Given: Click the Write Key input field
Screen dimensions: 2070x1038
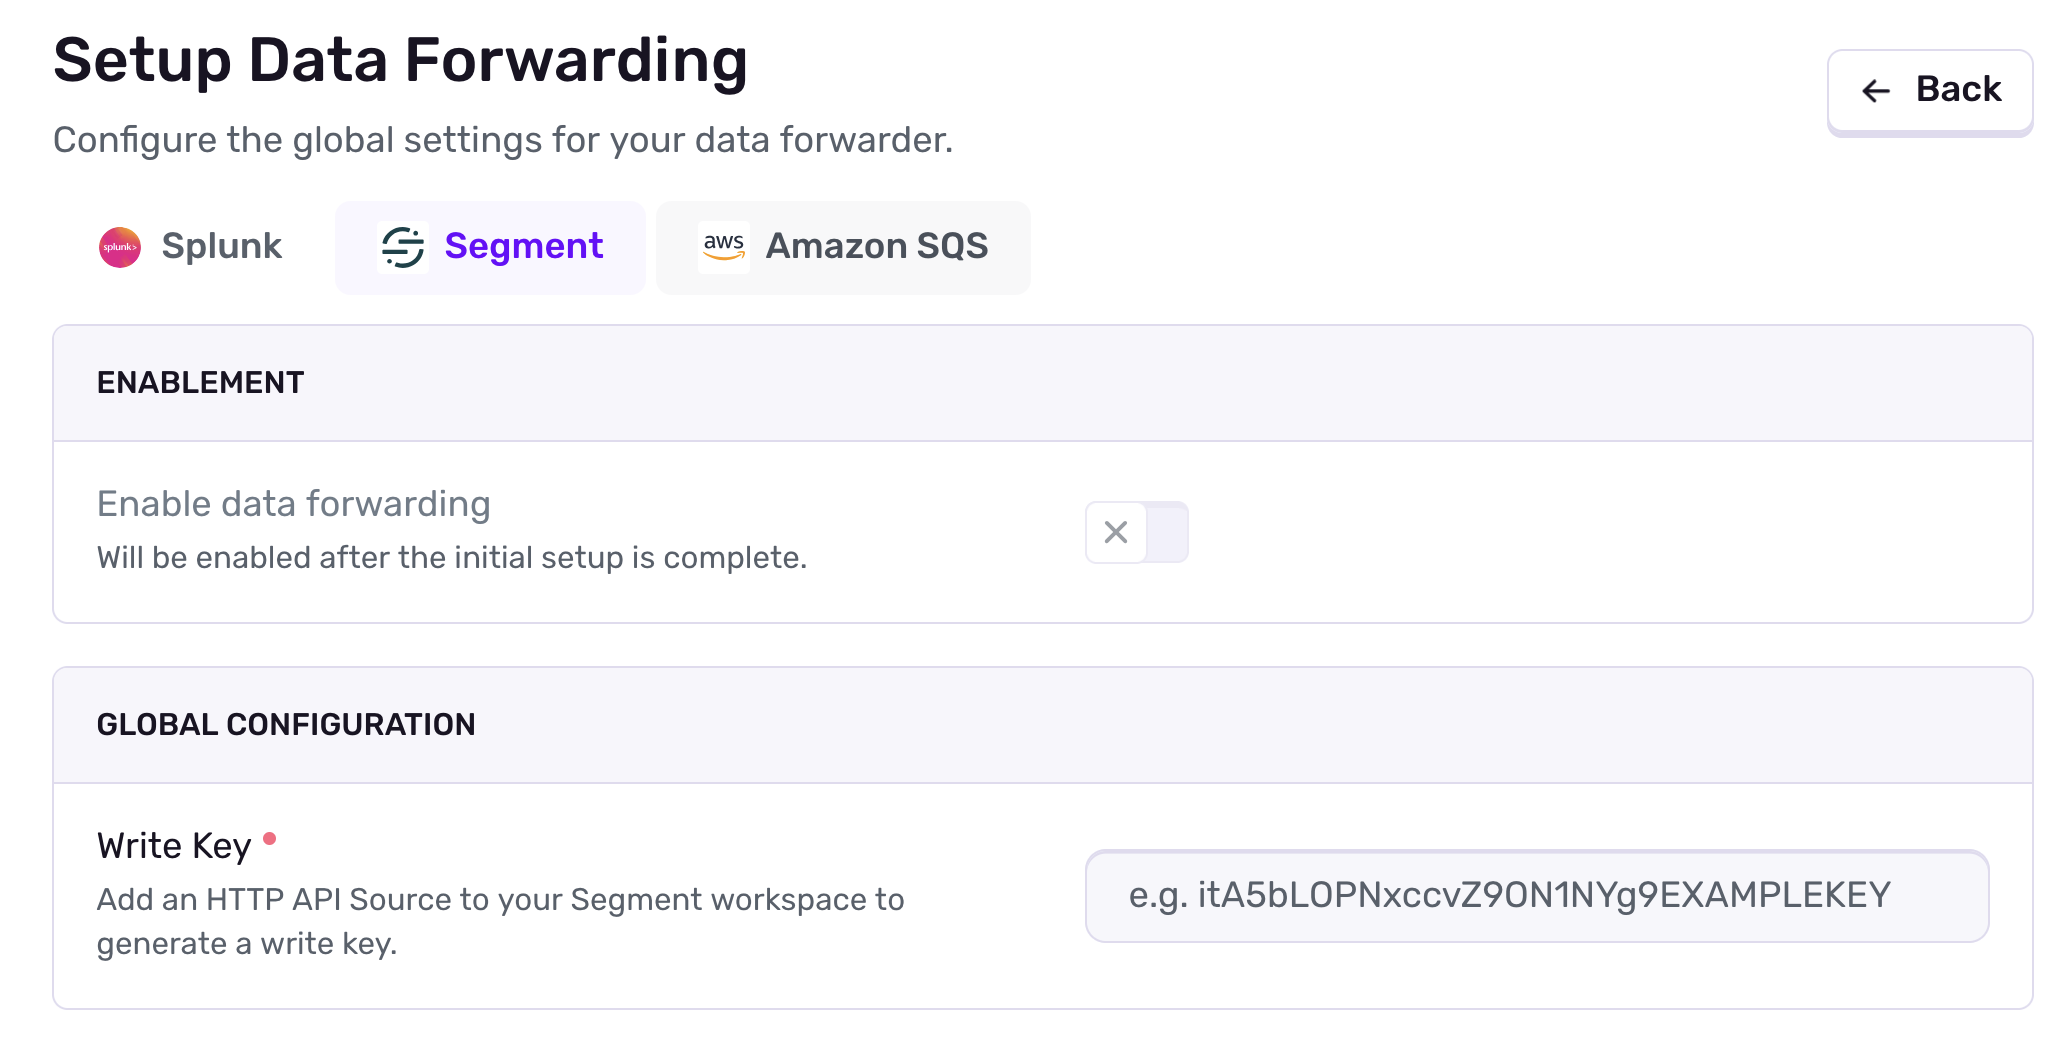Looking at the screenshot, I should pos(1537,896).
